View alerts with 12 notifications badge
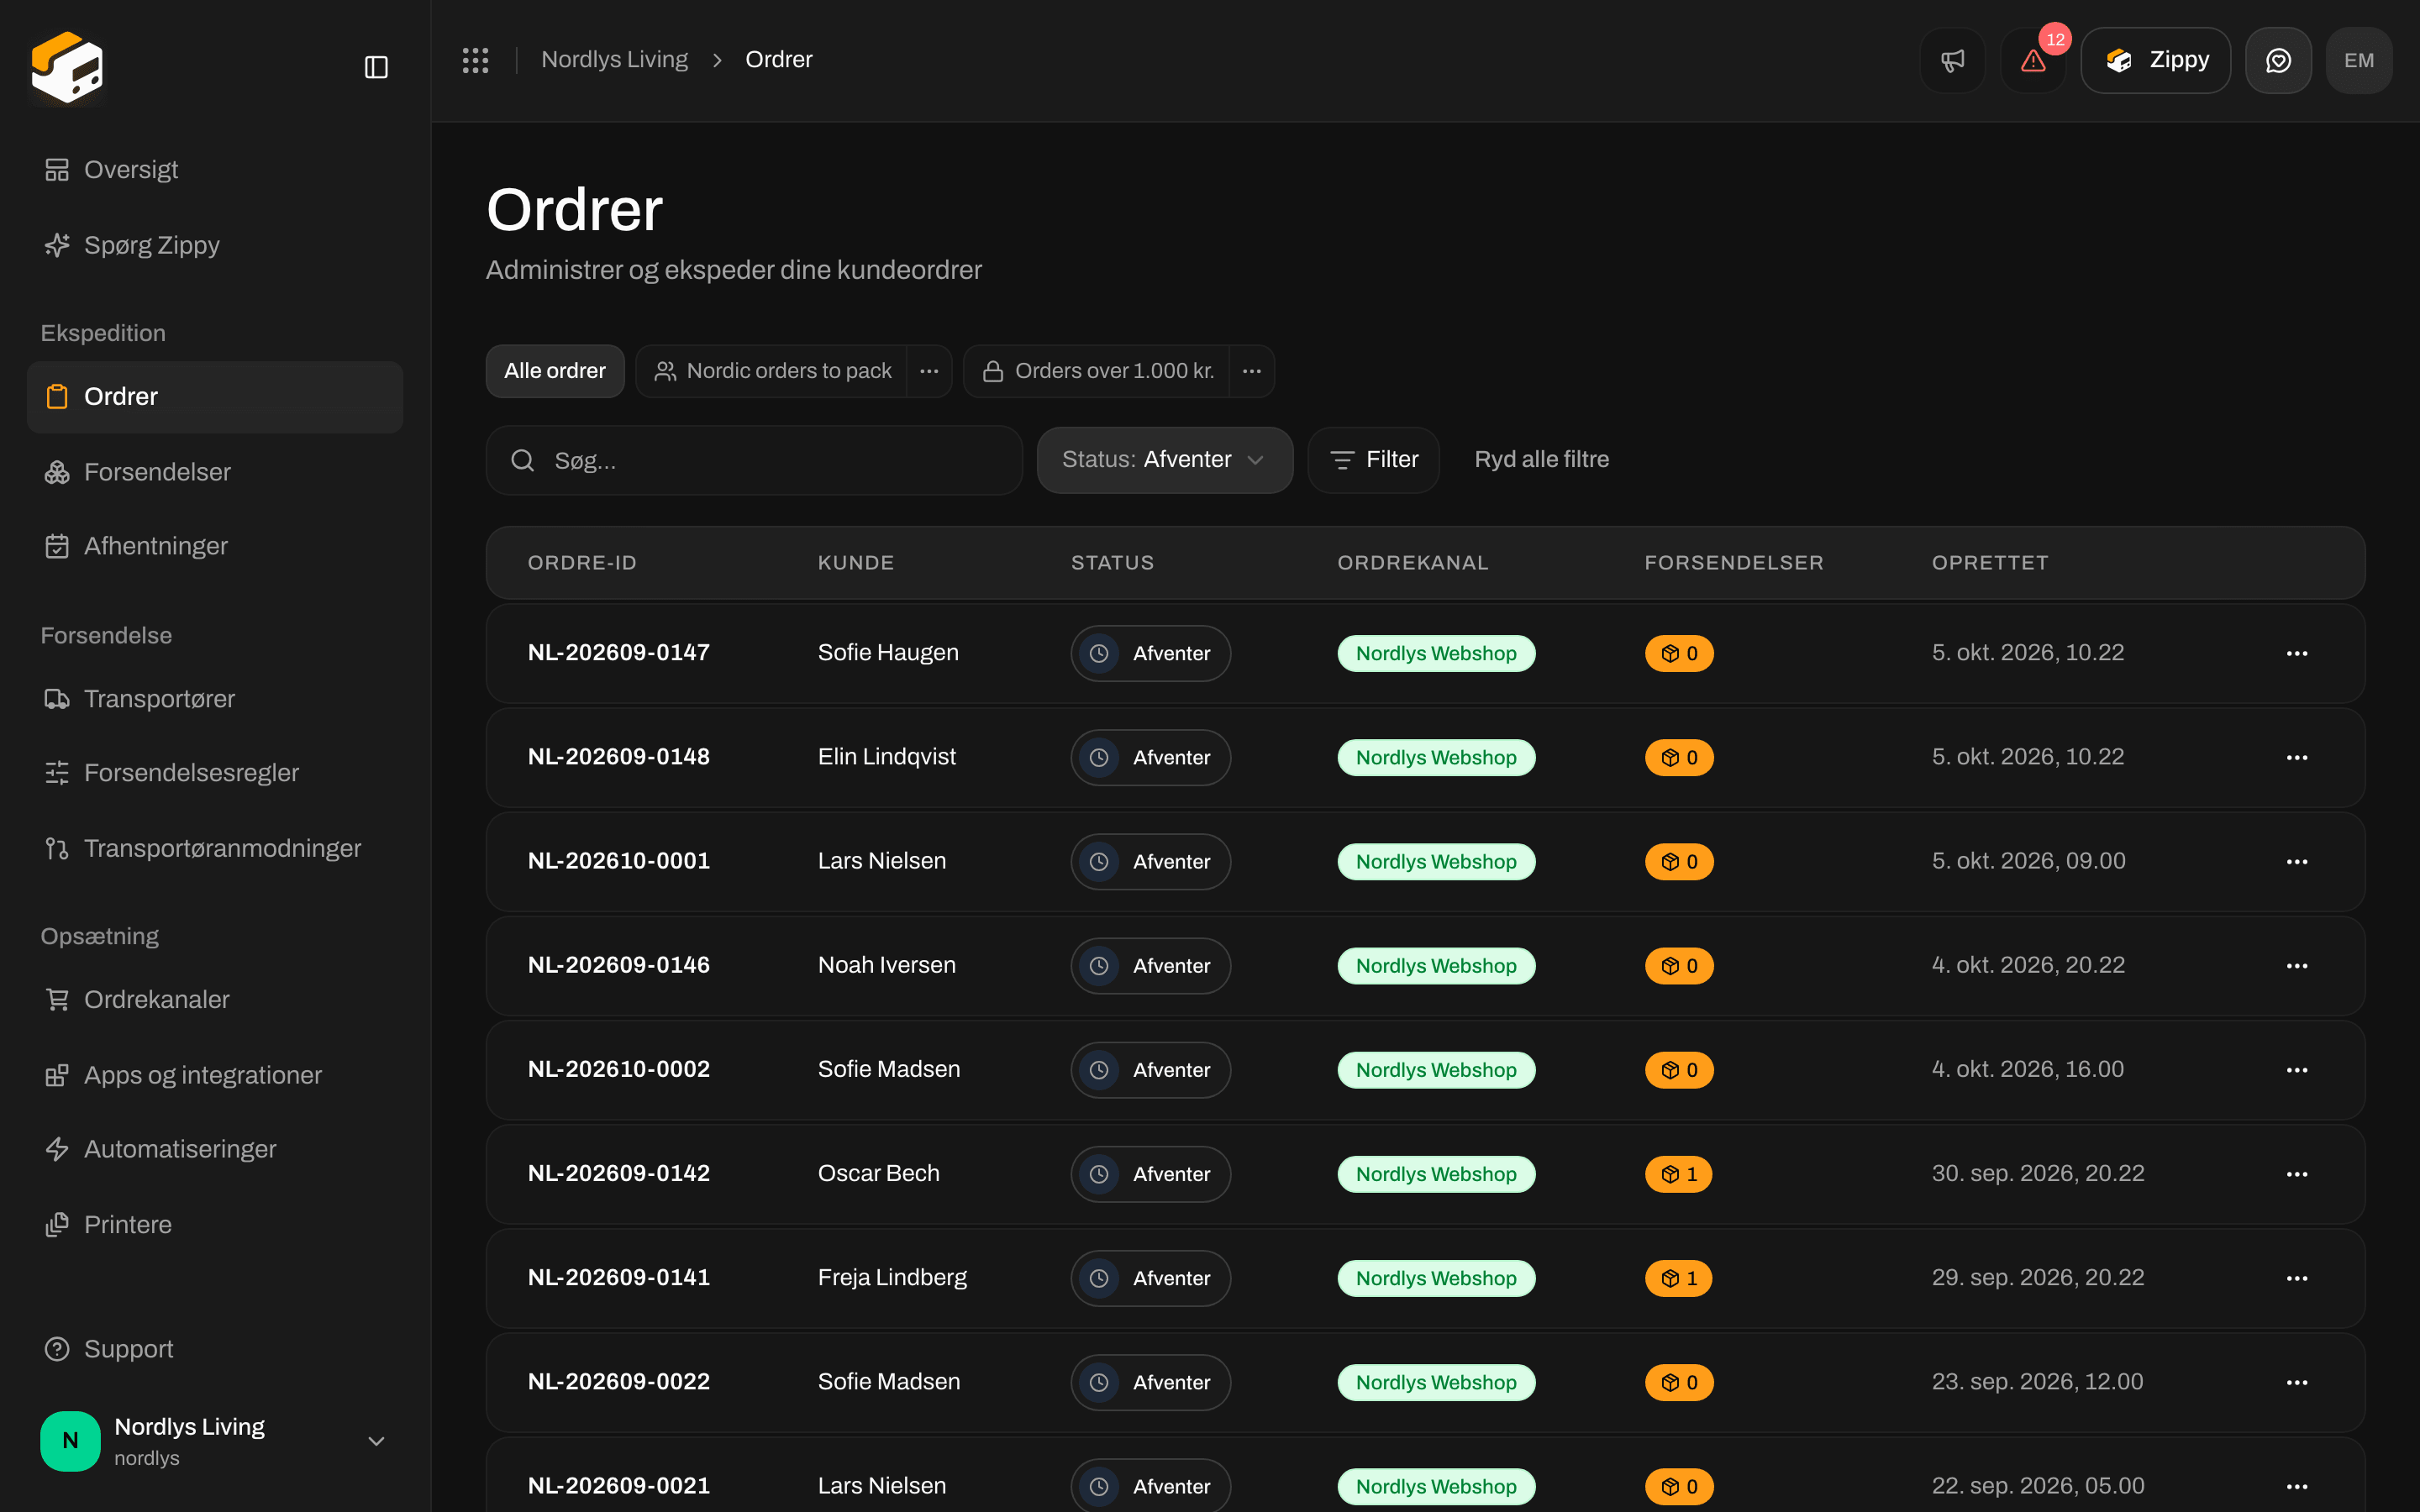The height and width of the screenshot is (1512, 2420). click(2033, 60)
